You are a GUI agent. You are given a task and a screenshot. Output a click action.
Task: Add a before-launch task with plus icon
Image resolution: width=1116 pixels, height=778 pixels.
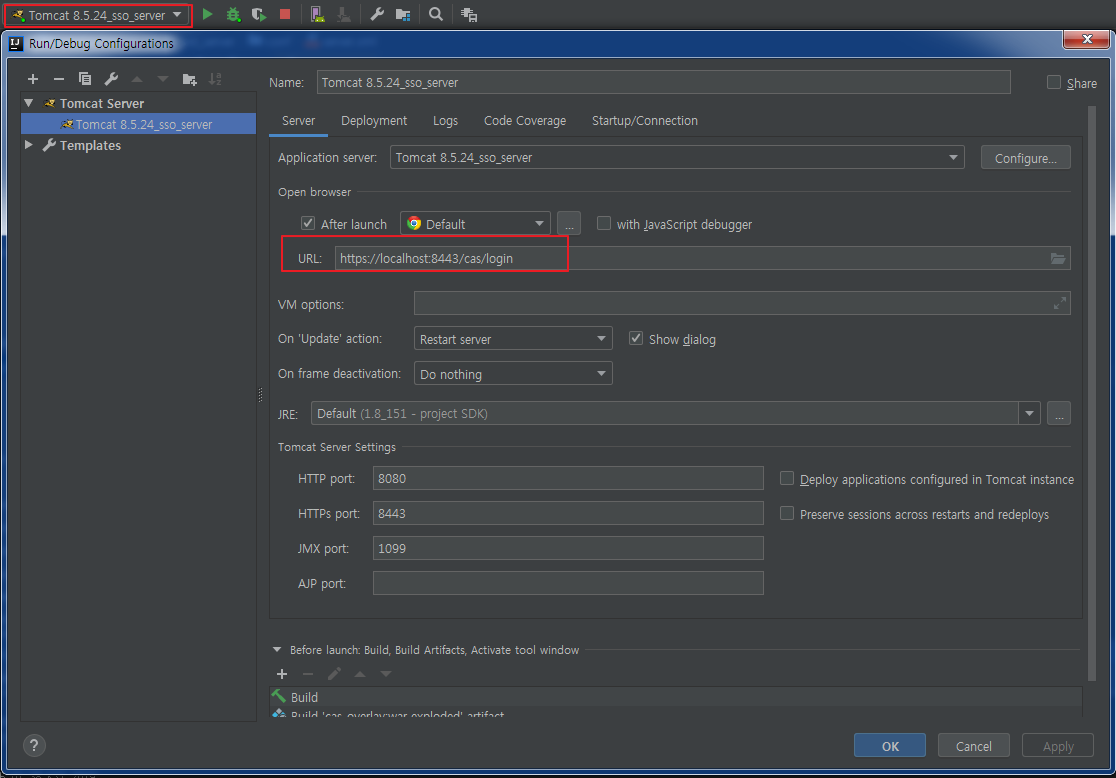tap(282, 674)
